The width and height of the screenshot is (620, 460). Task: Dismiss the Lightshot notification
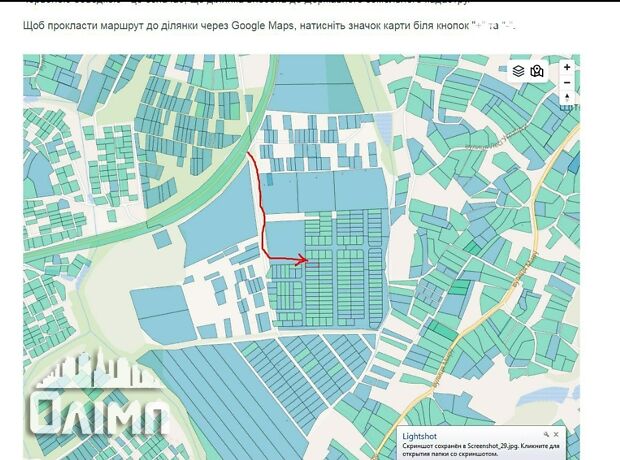click(558, 436)
